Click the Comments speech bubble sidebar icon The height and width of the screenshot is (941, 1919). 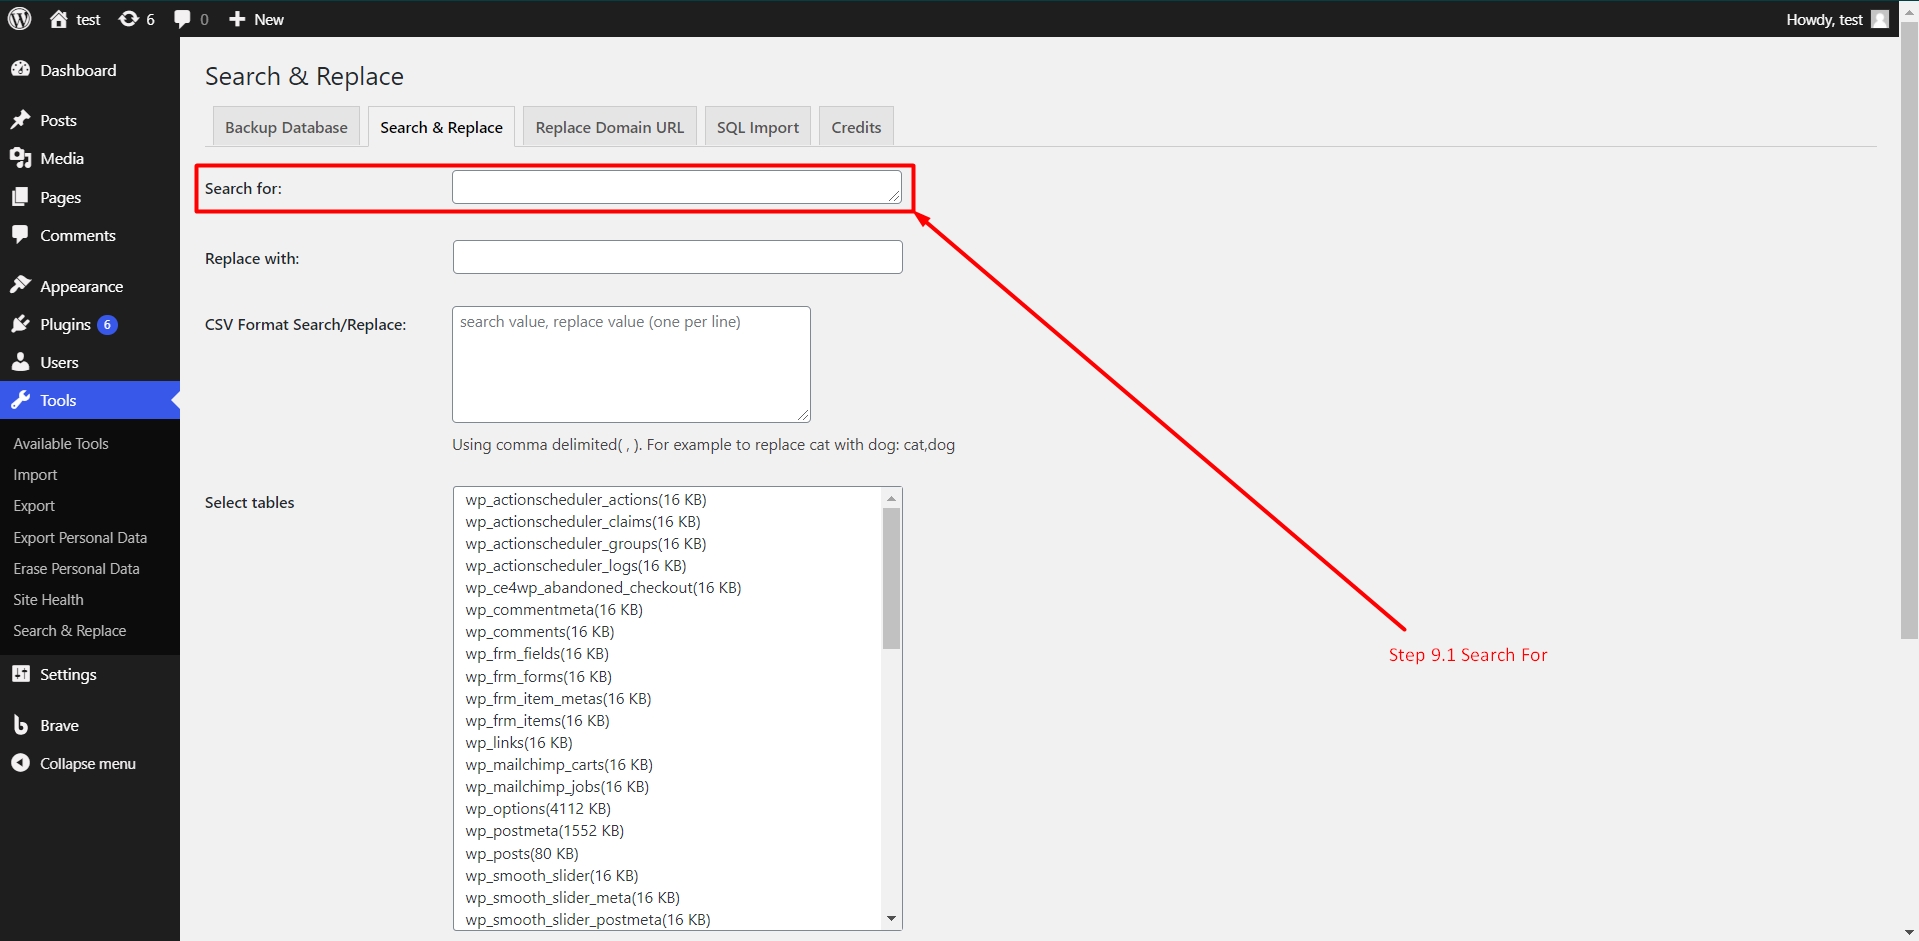(20, 235)
